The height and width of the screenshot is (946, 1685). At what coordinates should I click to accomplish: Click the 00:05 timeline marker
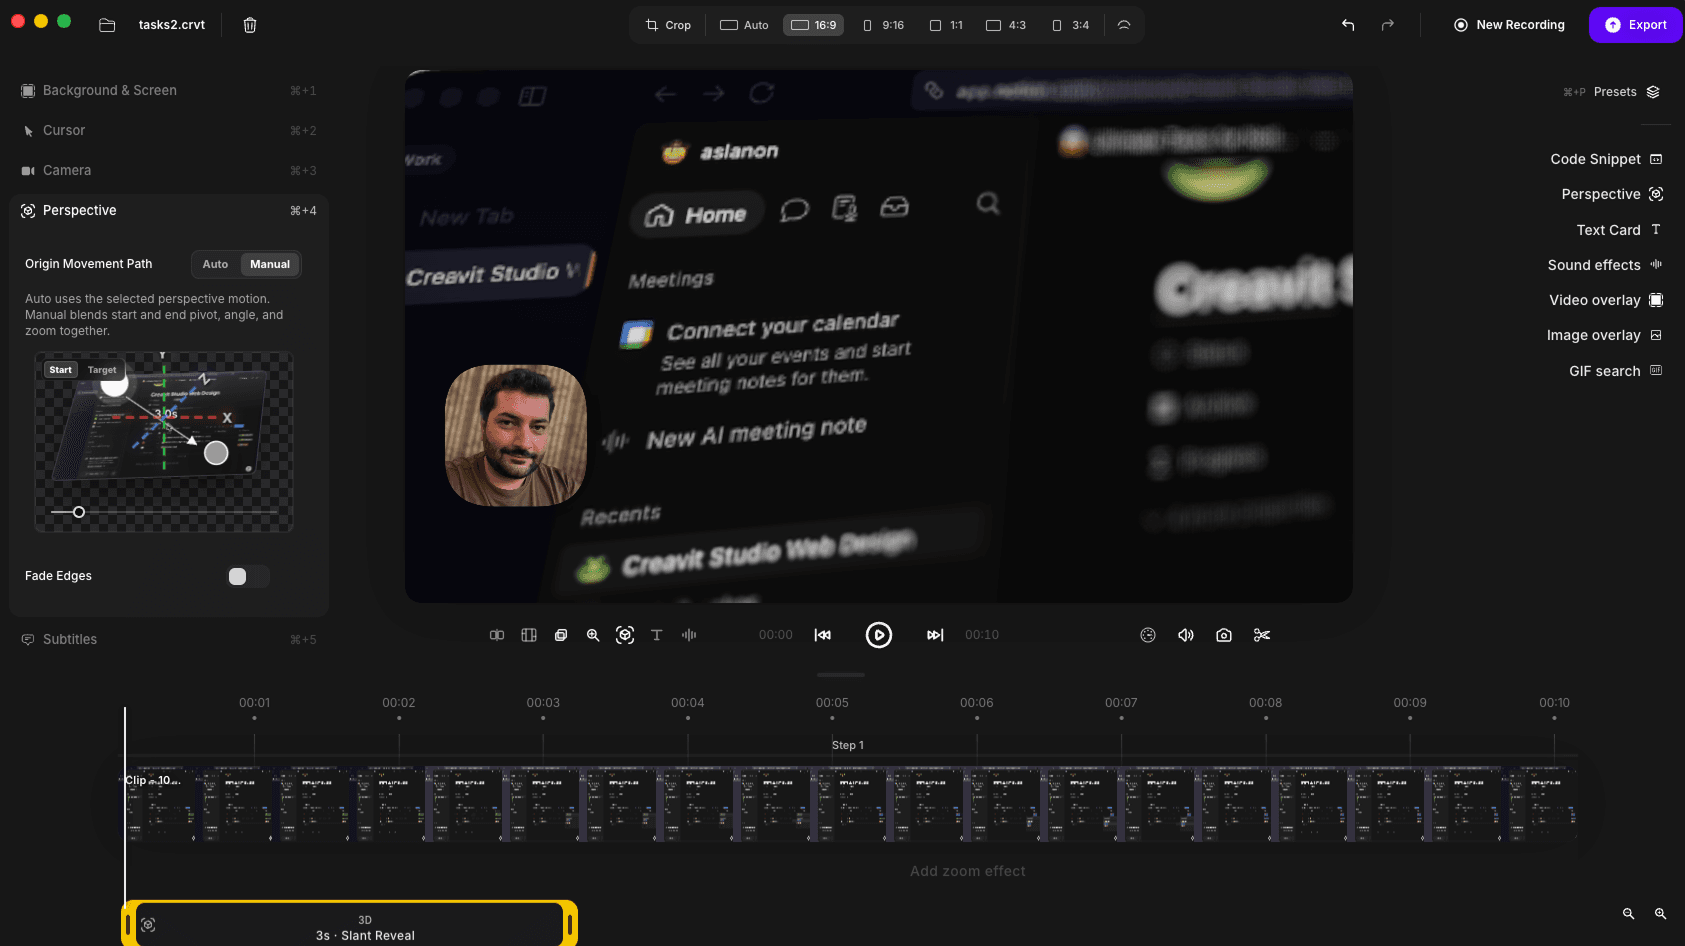click(832, 703)
